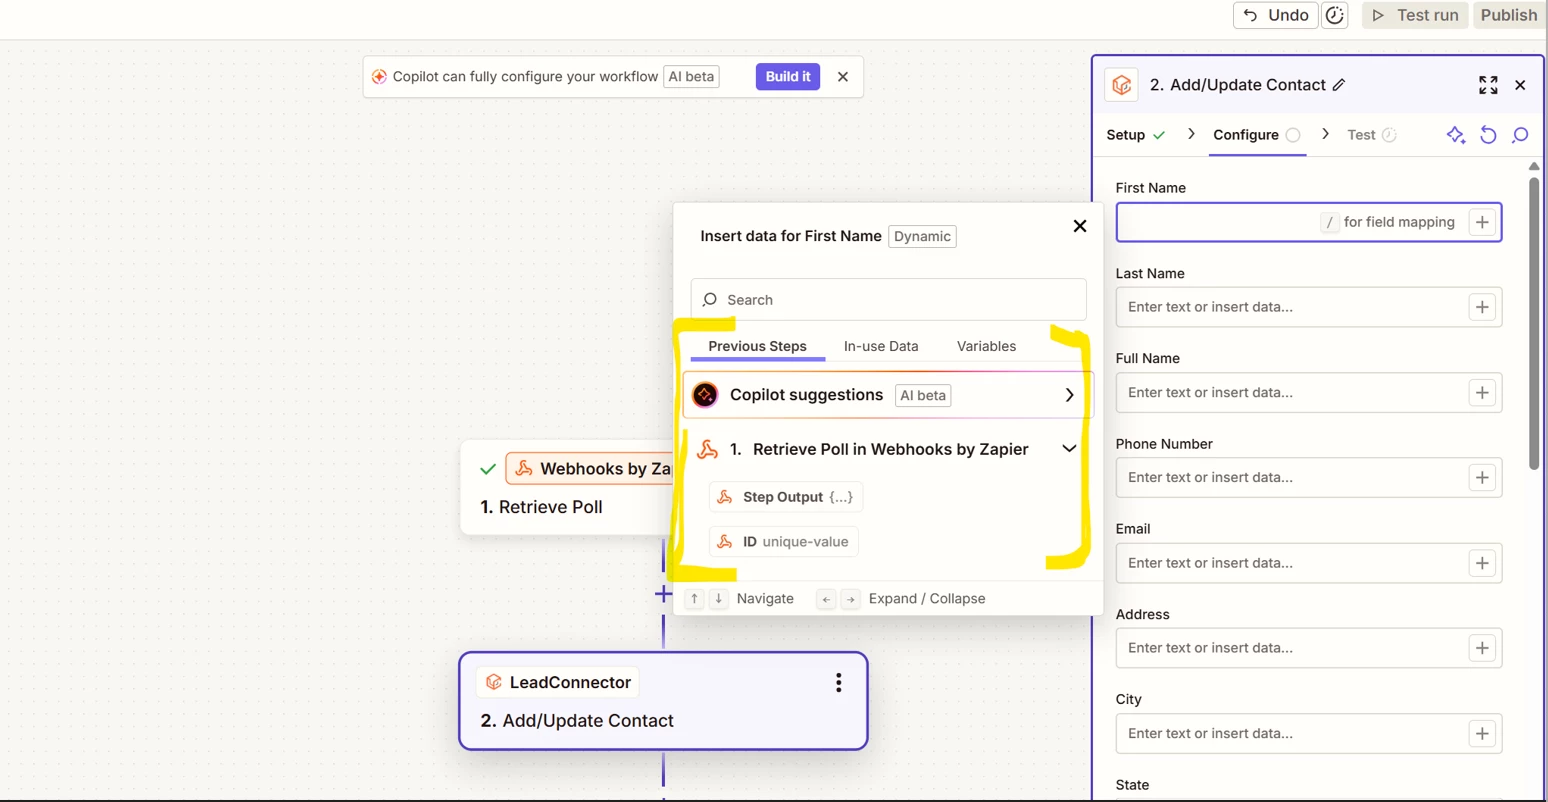The height and width of the screenshot is (802, 1548).
Task: Close the Add/Update Contact panel
Action: (1520, 85)
